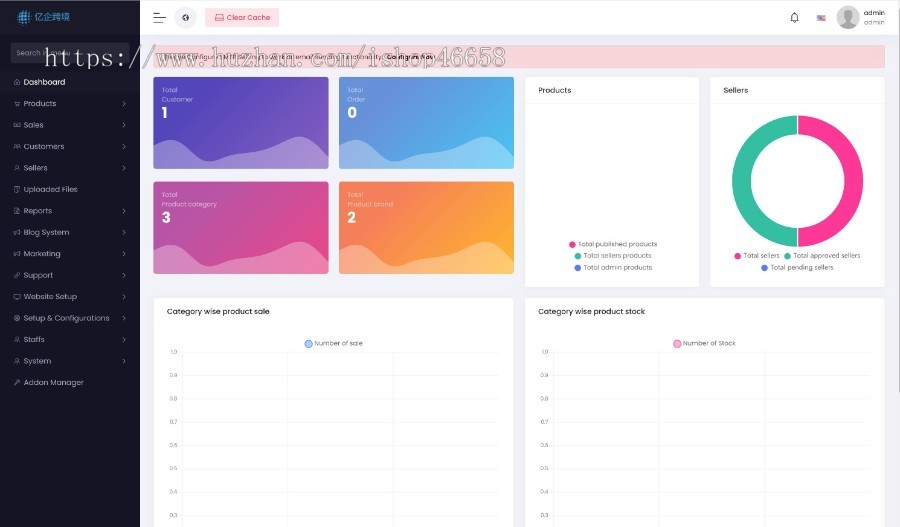Open the admin user avatar
Screen dimensions: 900x527
(848, 17)
